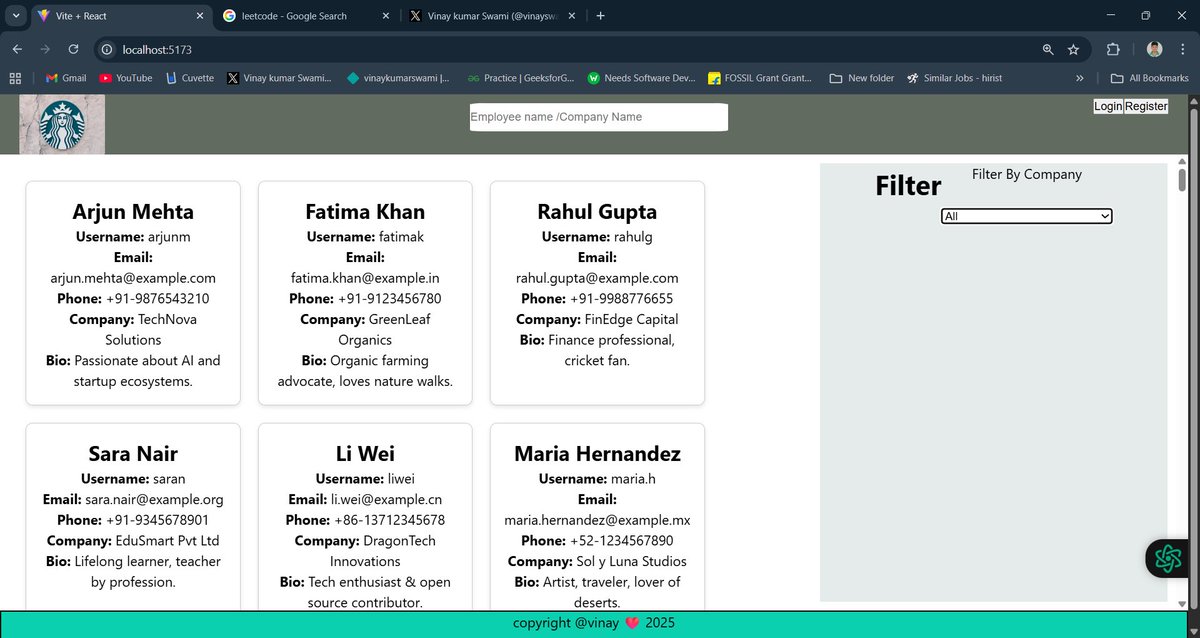
Task: Restore down the Chrome window
Action: 1146,16
